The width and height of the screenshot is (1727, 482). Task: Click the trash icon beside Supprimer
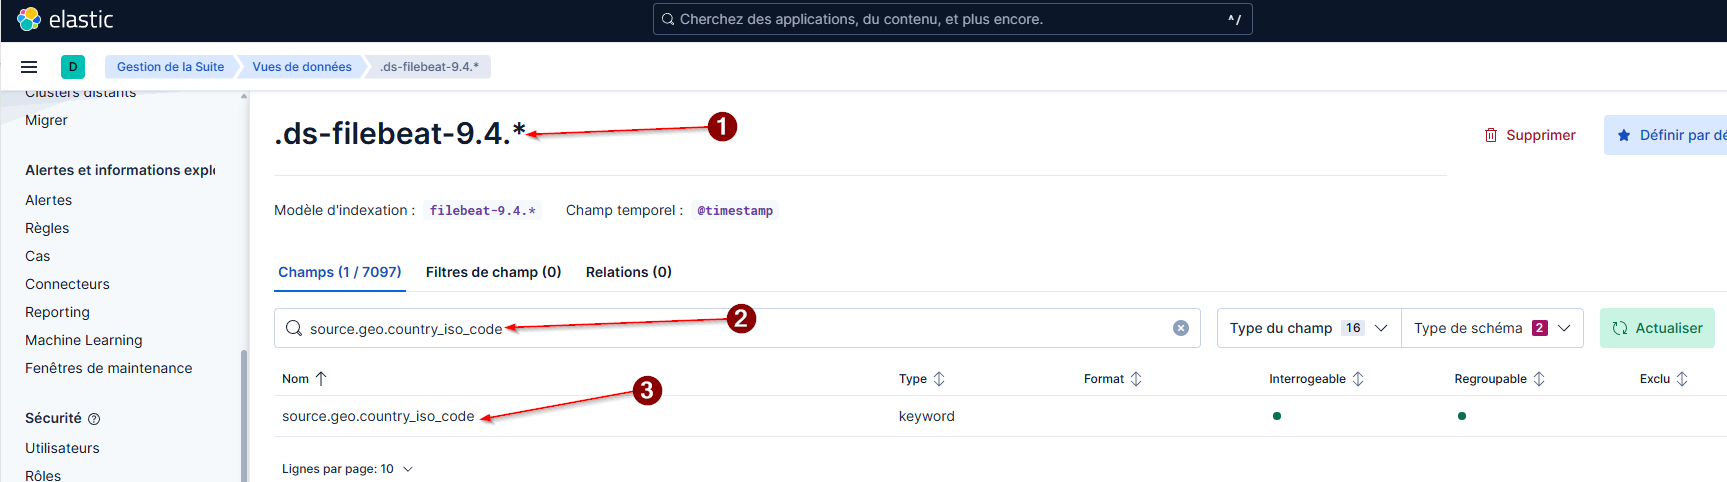tap(1491, 135)
